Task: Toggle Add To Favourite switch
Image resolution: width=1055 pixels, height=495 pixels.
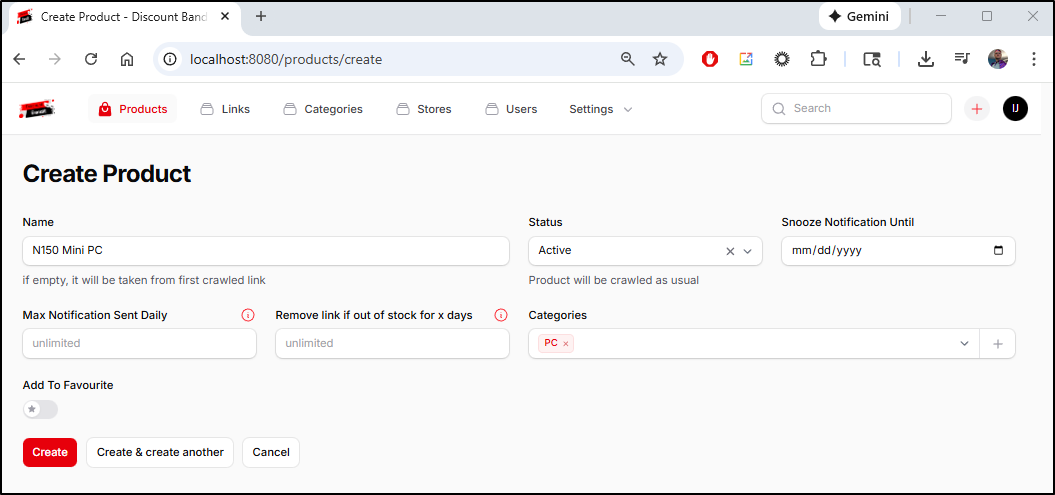Action: pos(41,409)
